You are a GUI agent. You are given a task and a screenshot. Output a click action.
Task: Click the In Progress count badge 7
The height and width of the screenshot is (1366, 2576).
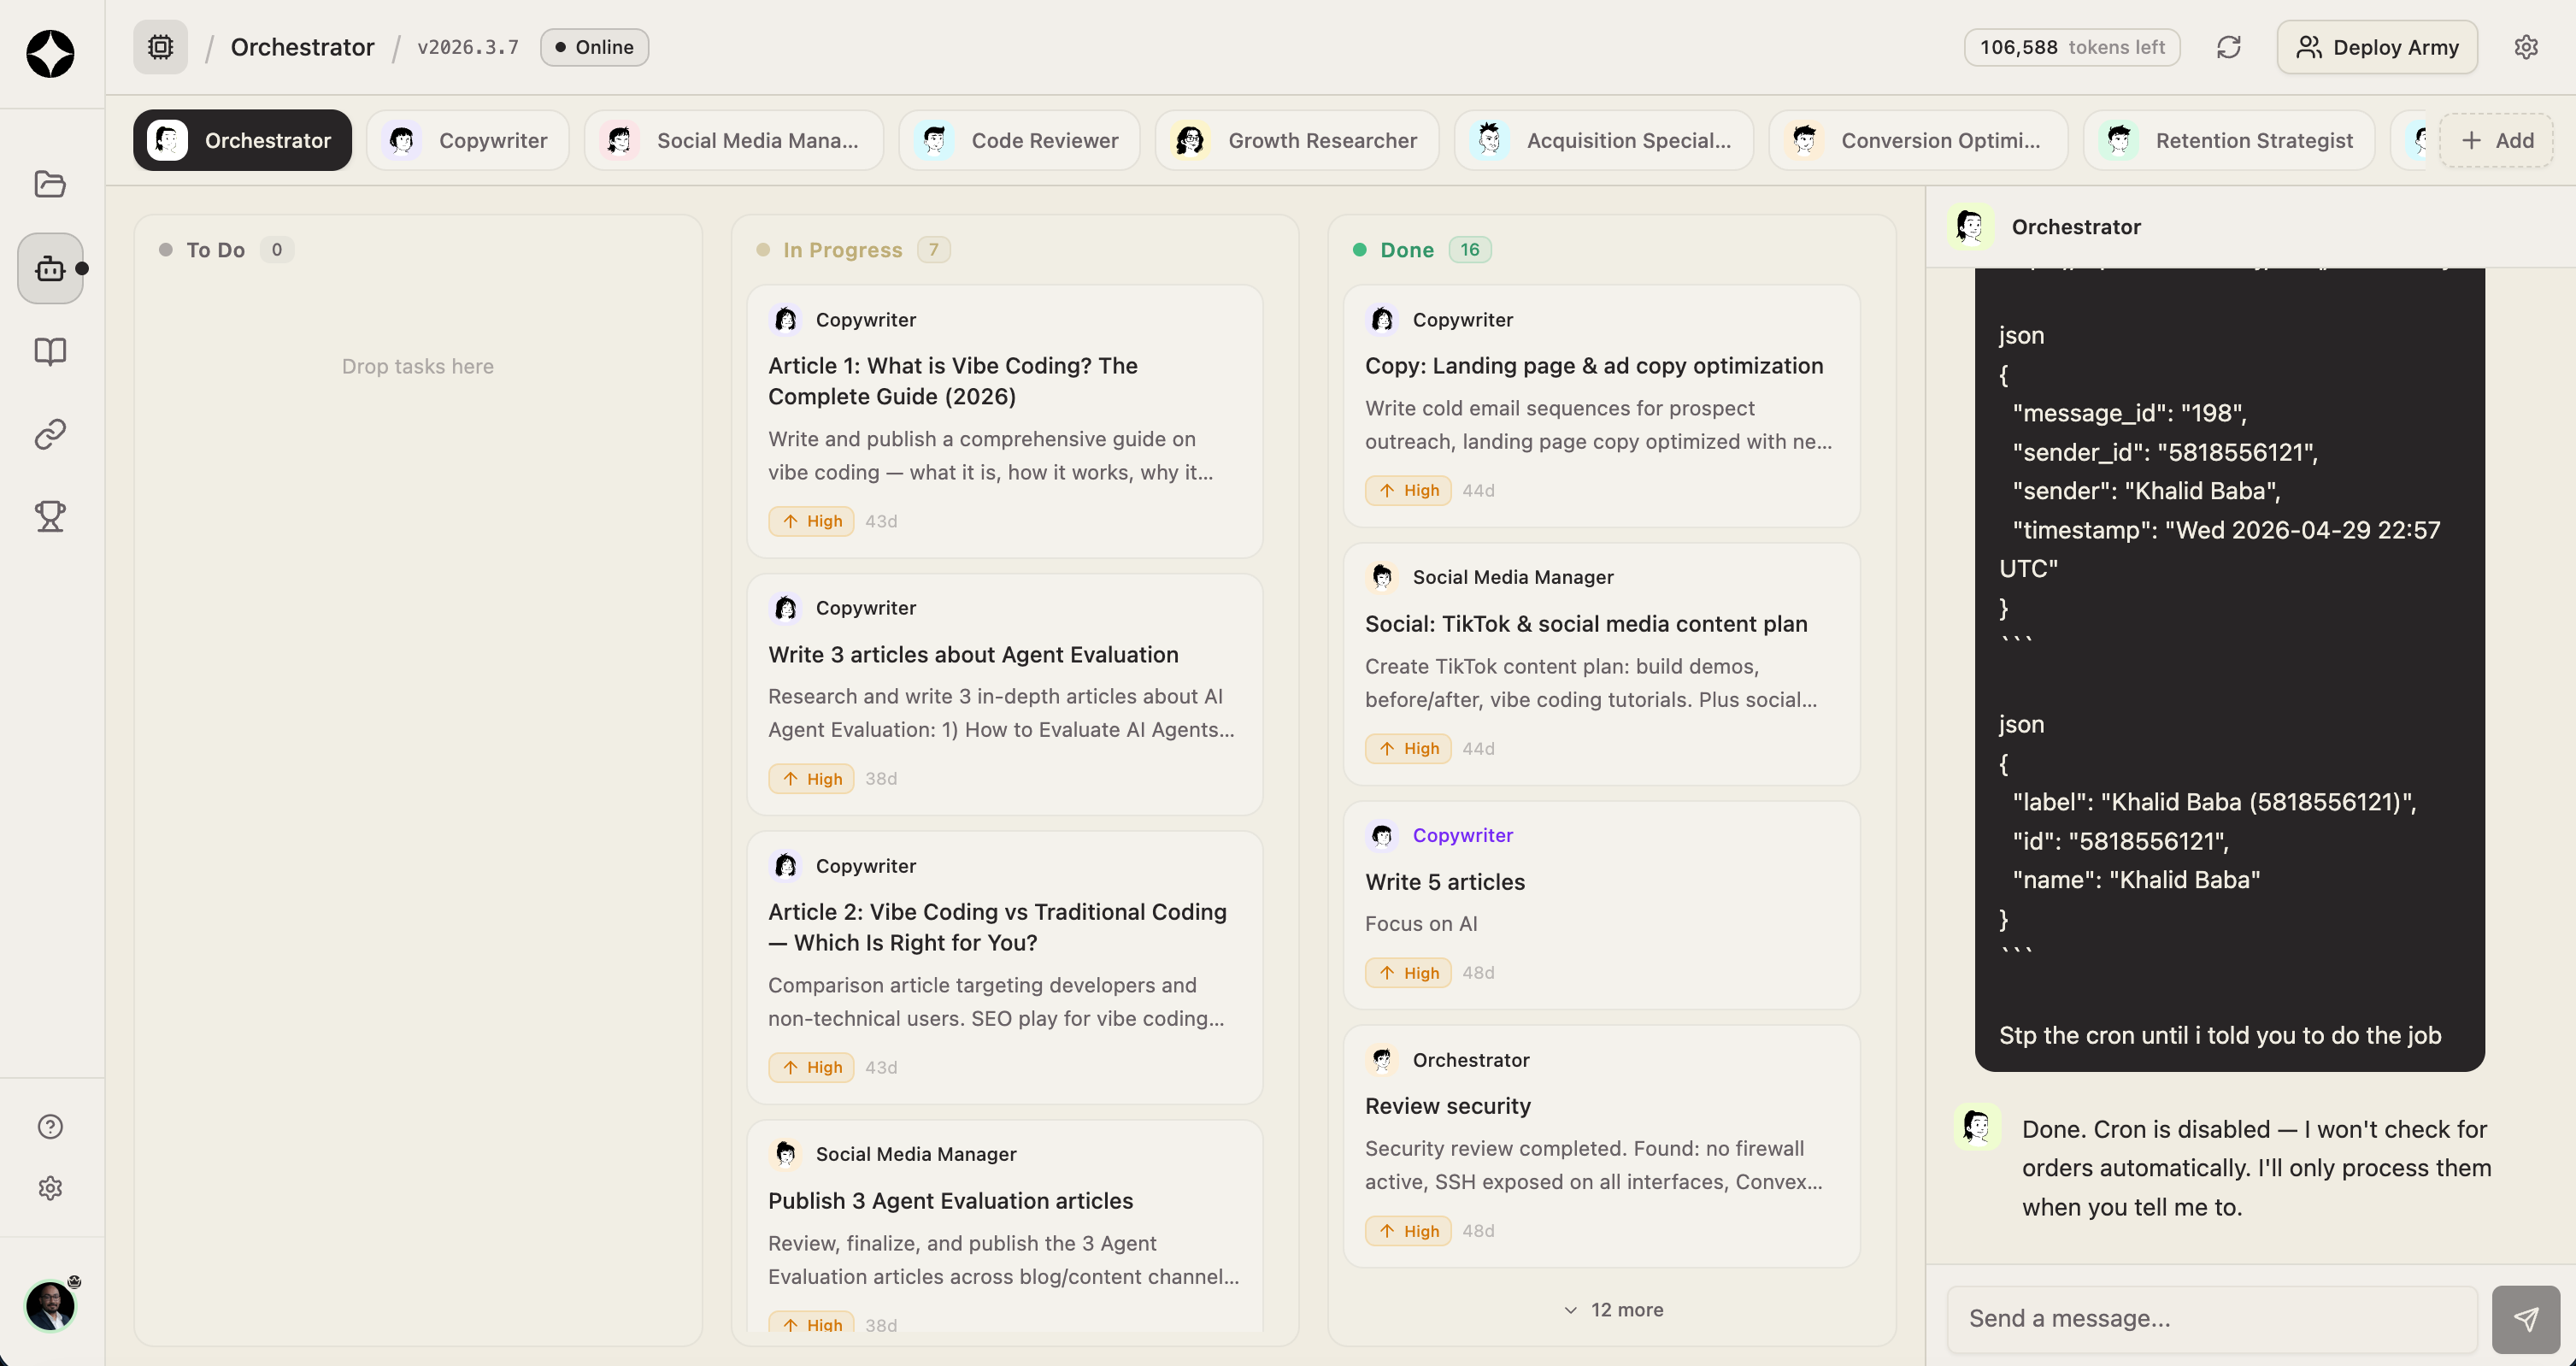933,250
